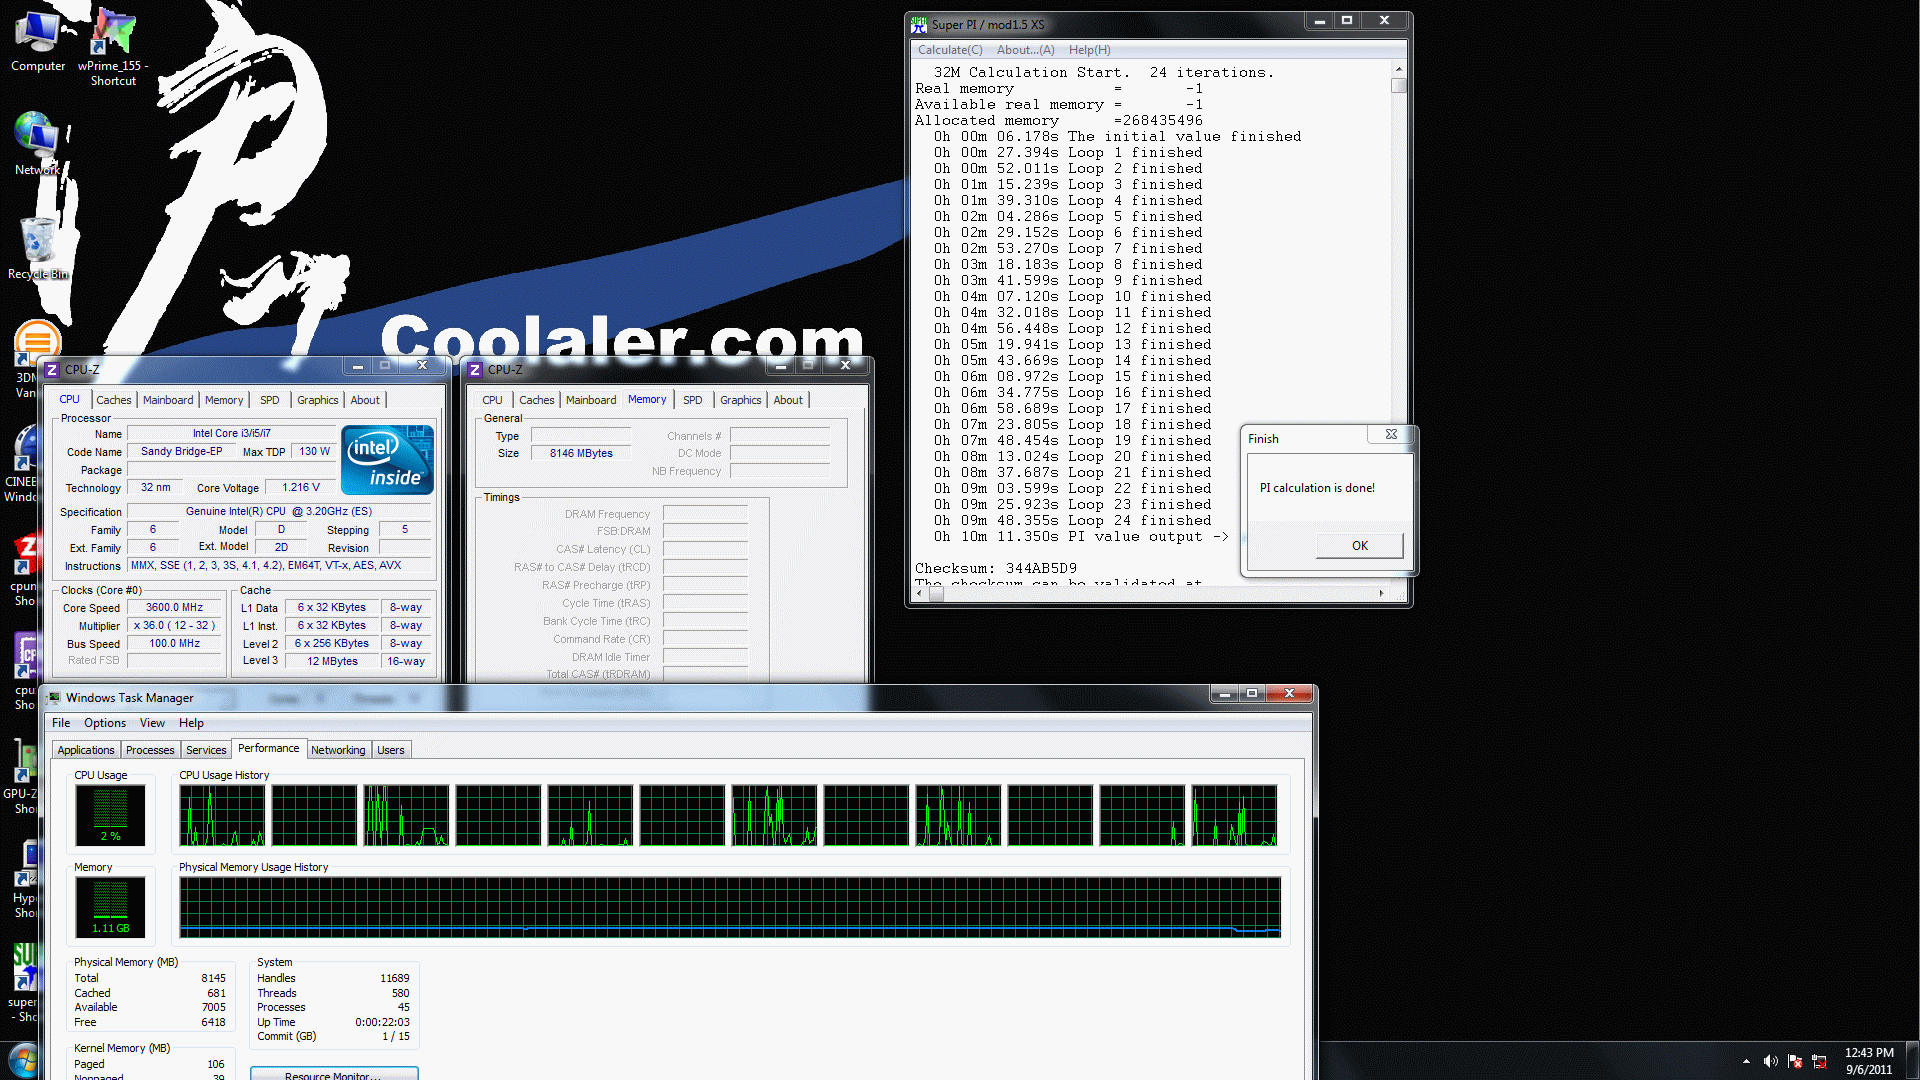Select the Caches tab in right CPU-Z

[x=537, y=400]
